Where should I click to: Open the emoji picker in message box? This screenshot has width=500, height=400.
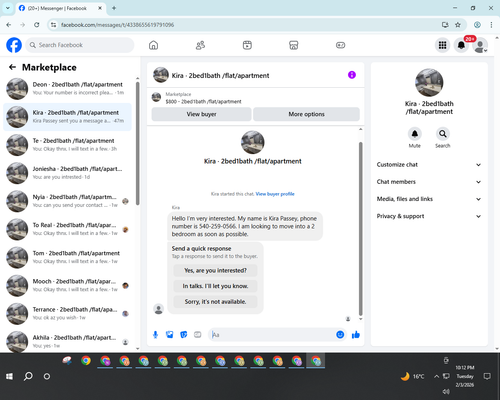pos(340,335)
